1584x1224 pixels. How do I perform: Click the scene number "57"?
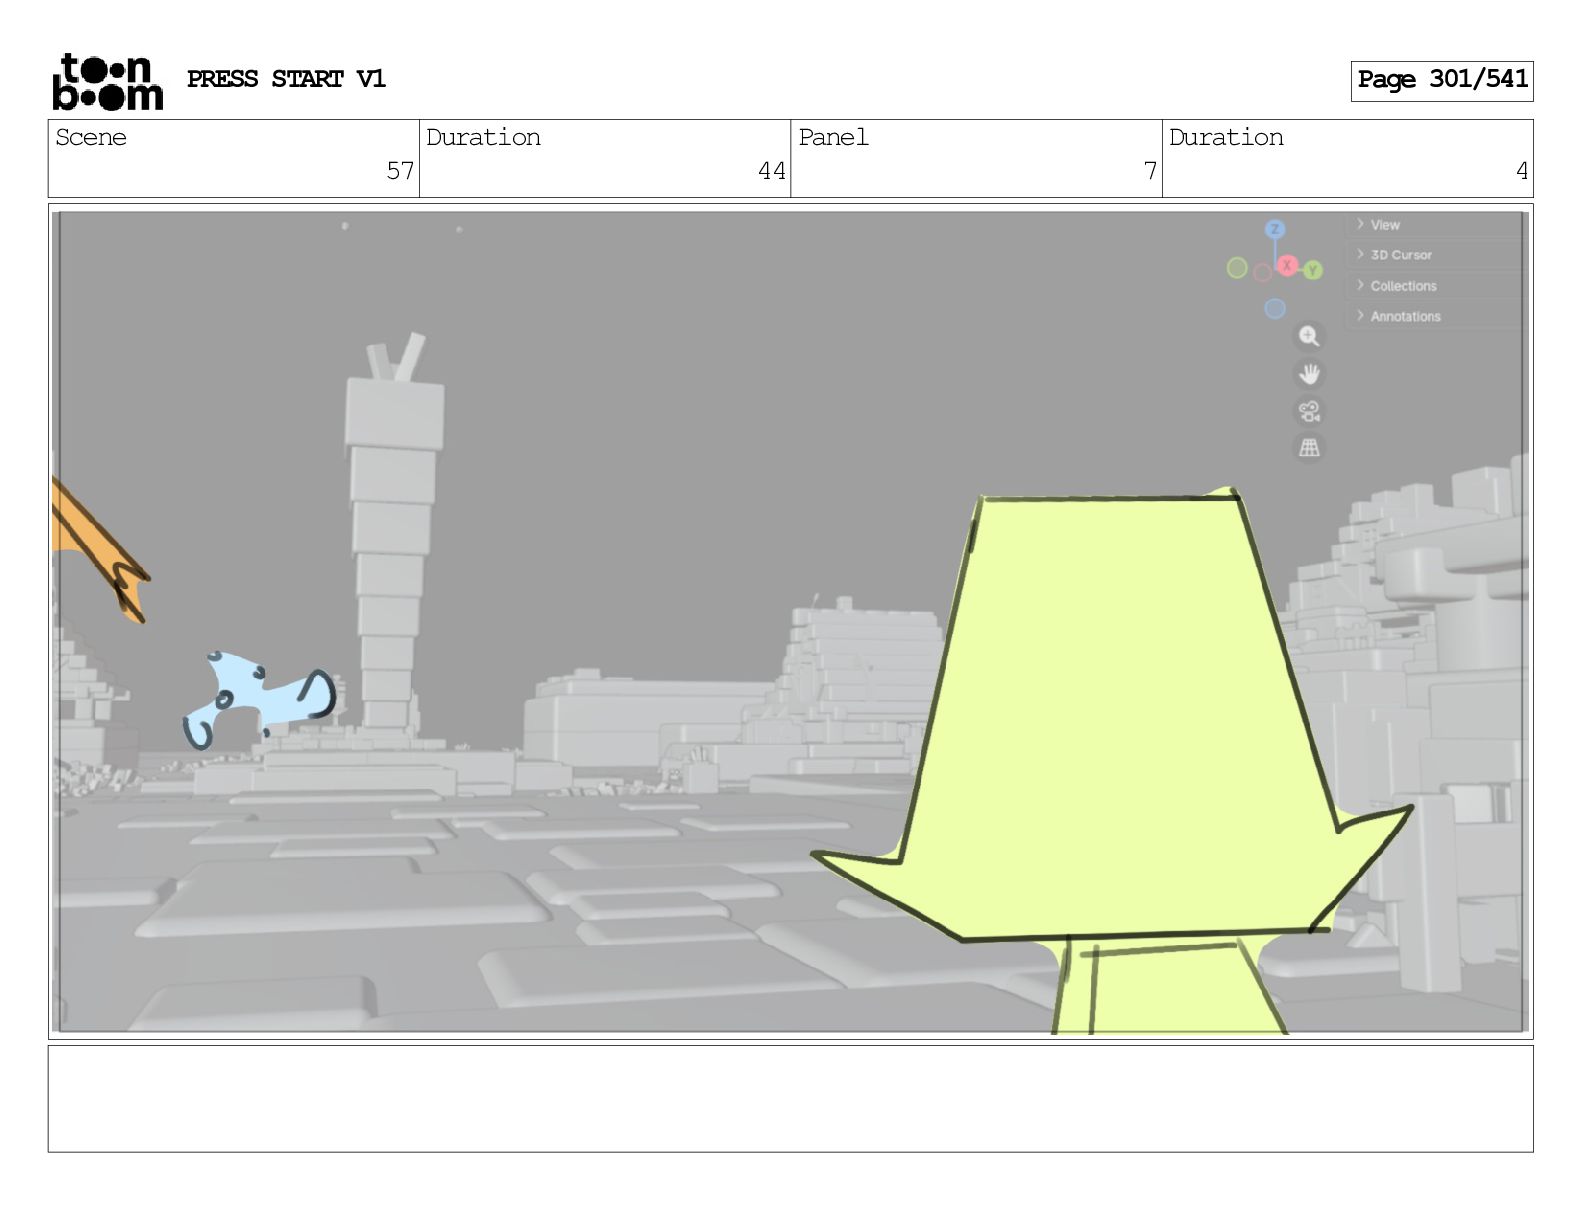(400, 171)
